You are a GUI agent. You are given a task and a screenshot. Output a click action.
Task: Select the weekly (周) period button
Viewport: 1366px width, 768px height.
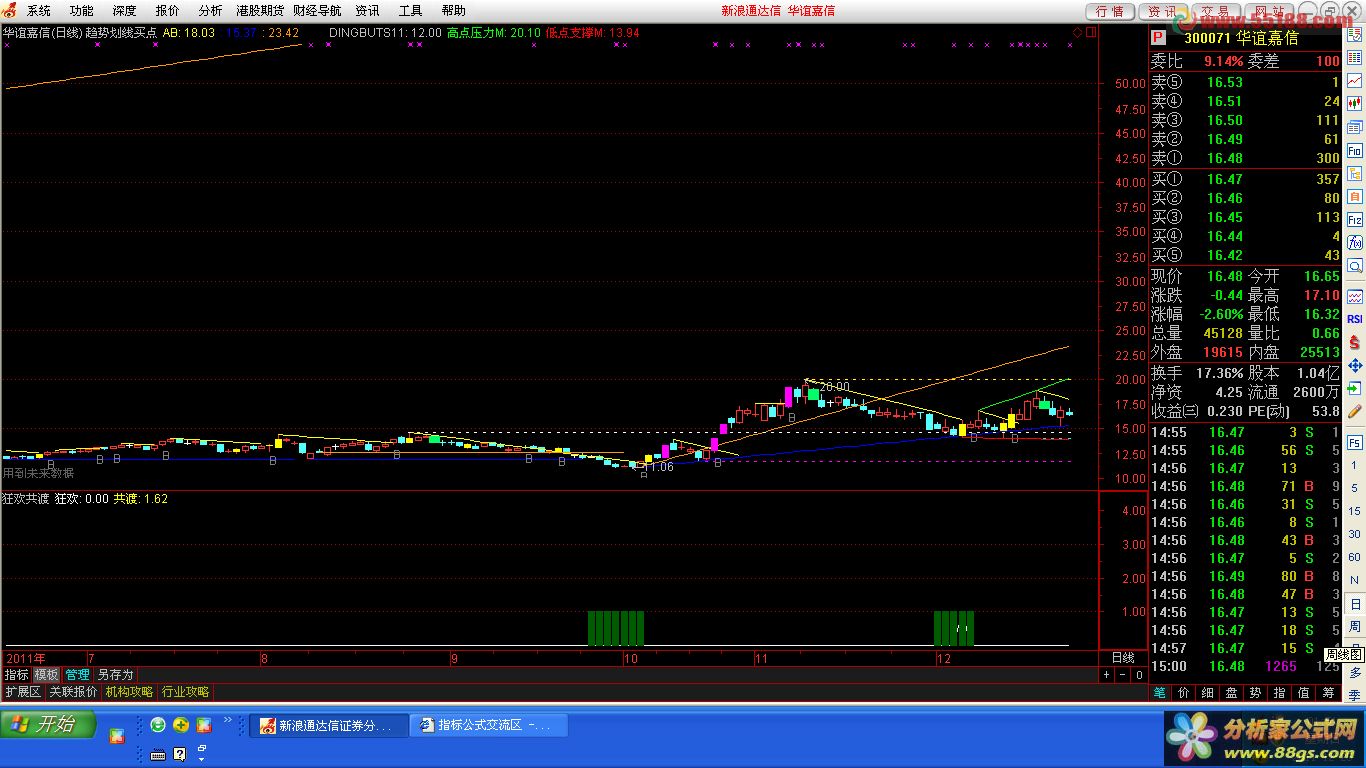[x=1354, y=626]
